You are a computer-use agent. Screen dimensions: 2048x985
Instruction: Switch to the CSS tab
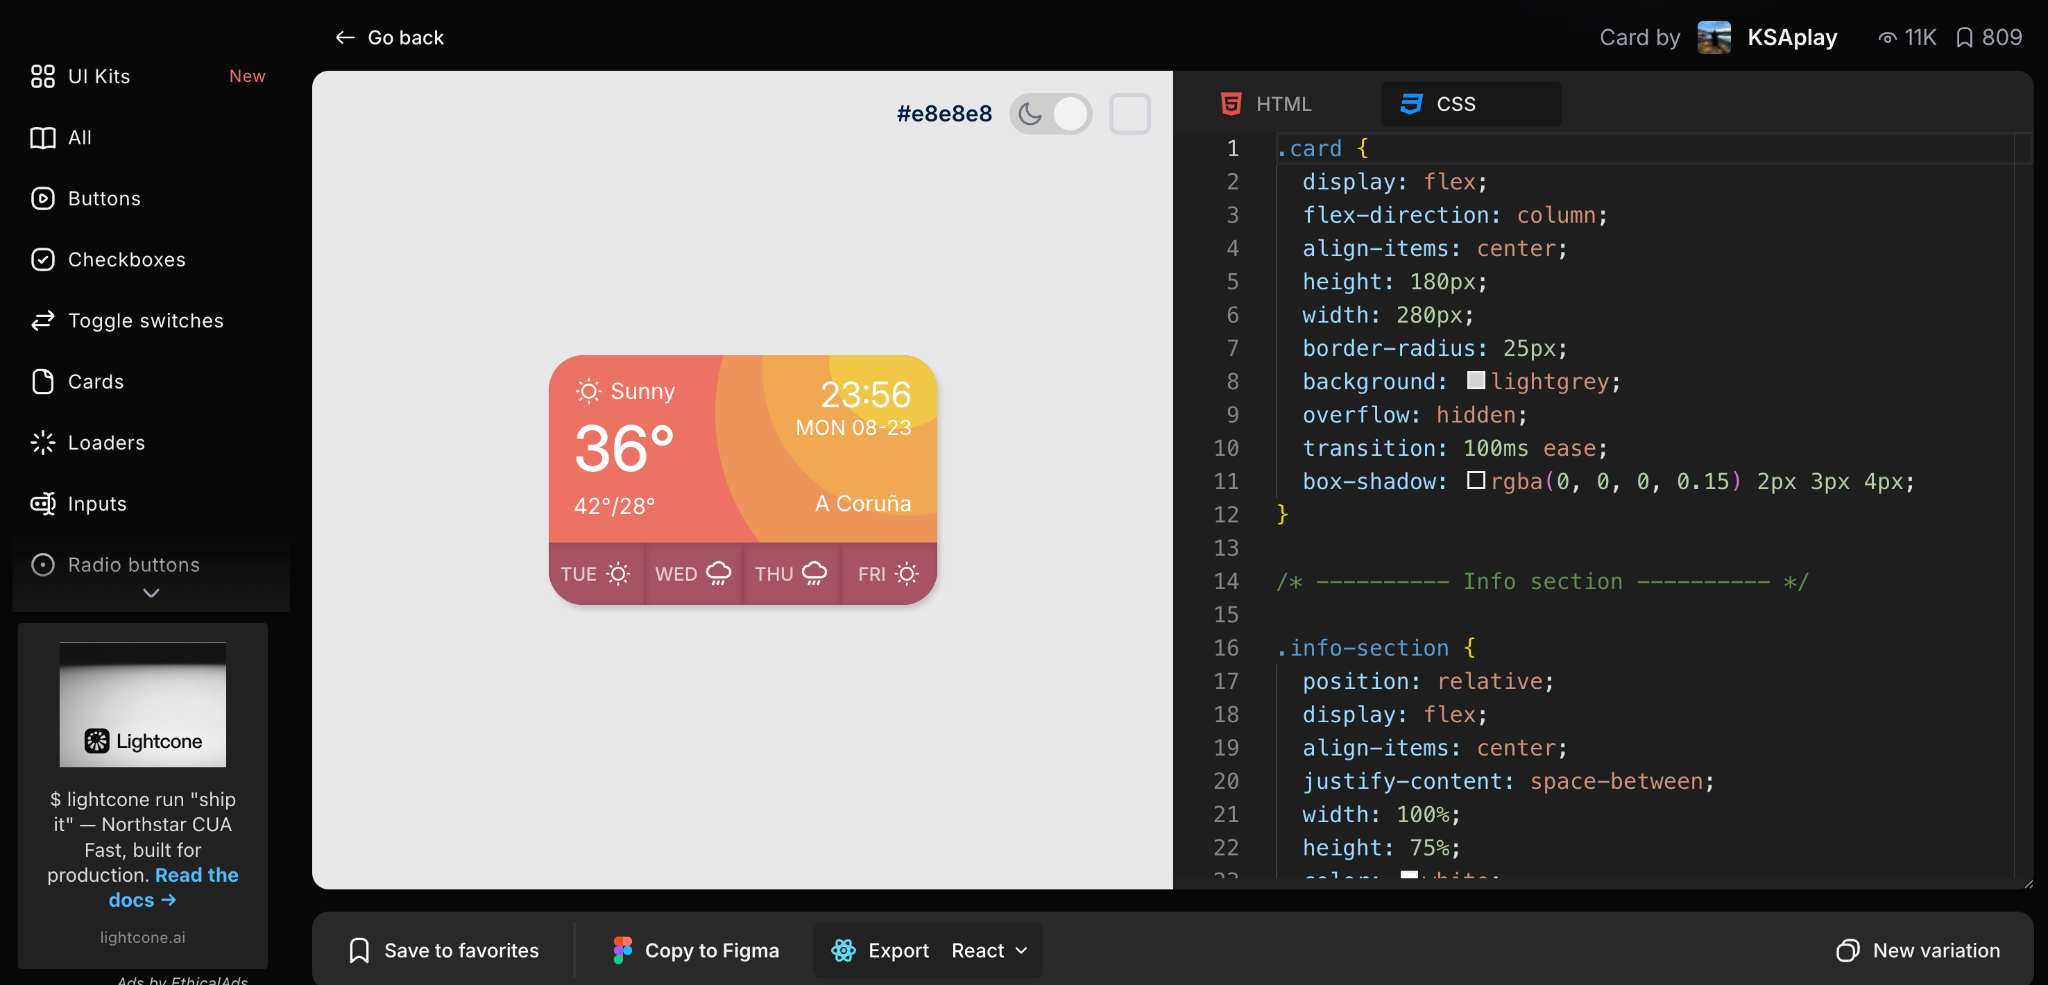click(x=1471, y=104)
